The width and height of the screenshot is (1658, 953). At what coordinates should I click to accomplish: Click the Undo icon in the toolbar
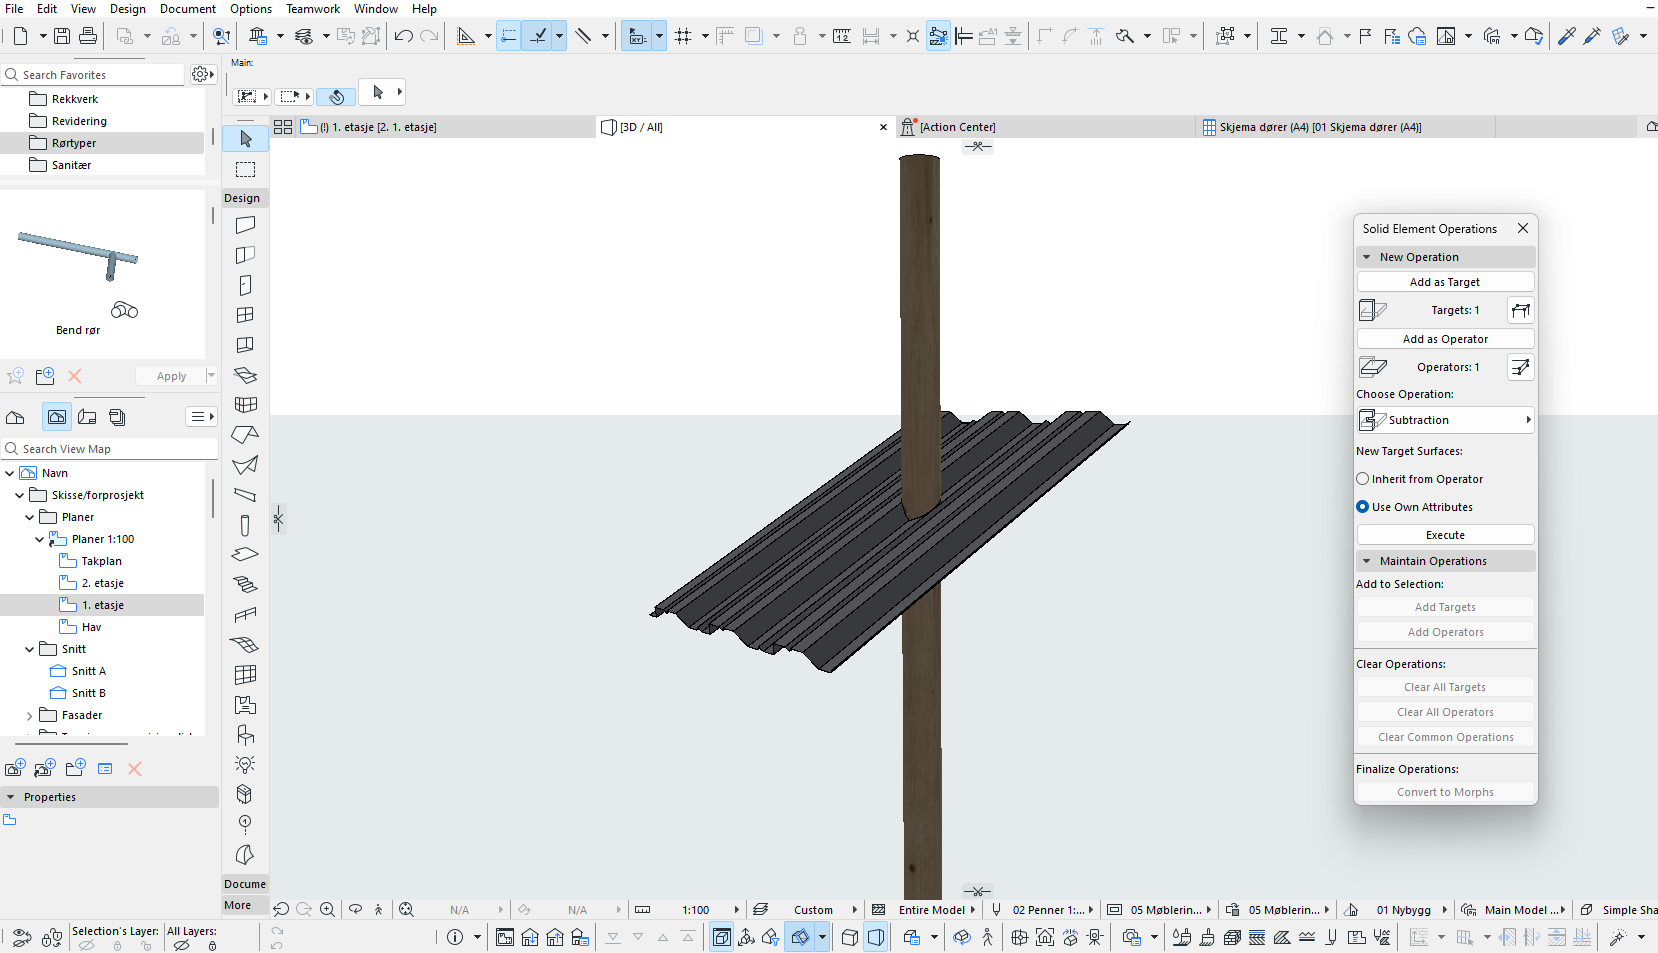coord(403,36)
